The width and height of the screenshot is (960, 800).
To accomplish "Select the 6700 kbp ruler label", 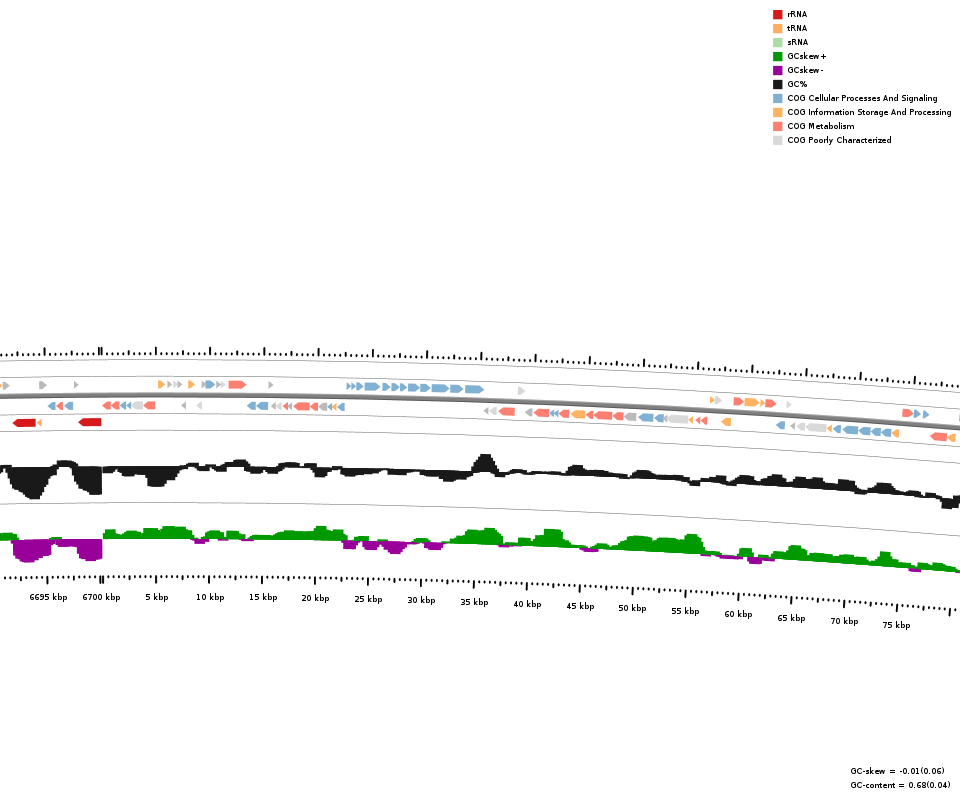I will (101, 597).
